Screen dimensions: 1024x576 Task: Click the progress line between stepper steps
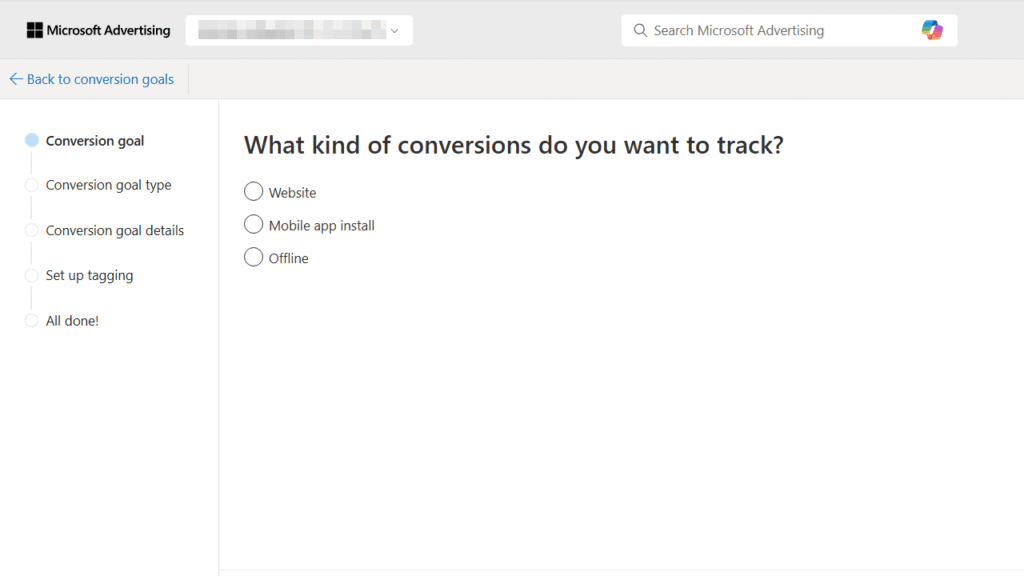pyautogui.click(x=31, y=163)
